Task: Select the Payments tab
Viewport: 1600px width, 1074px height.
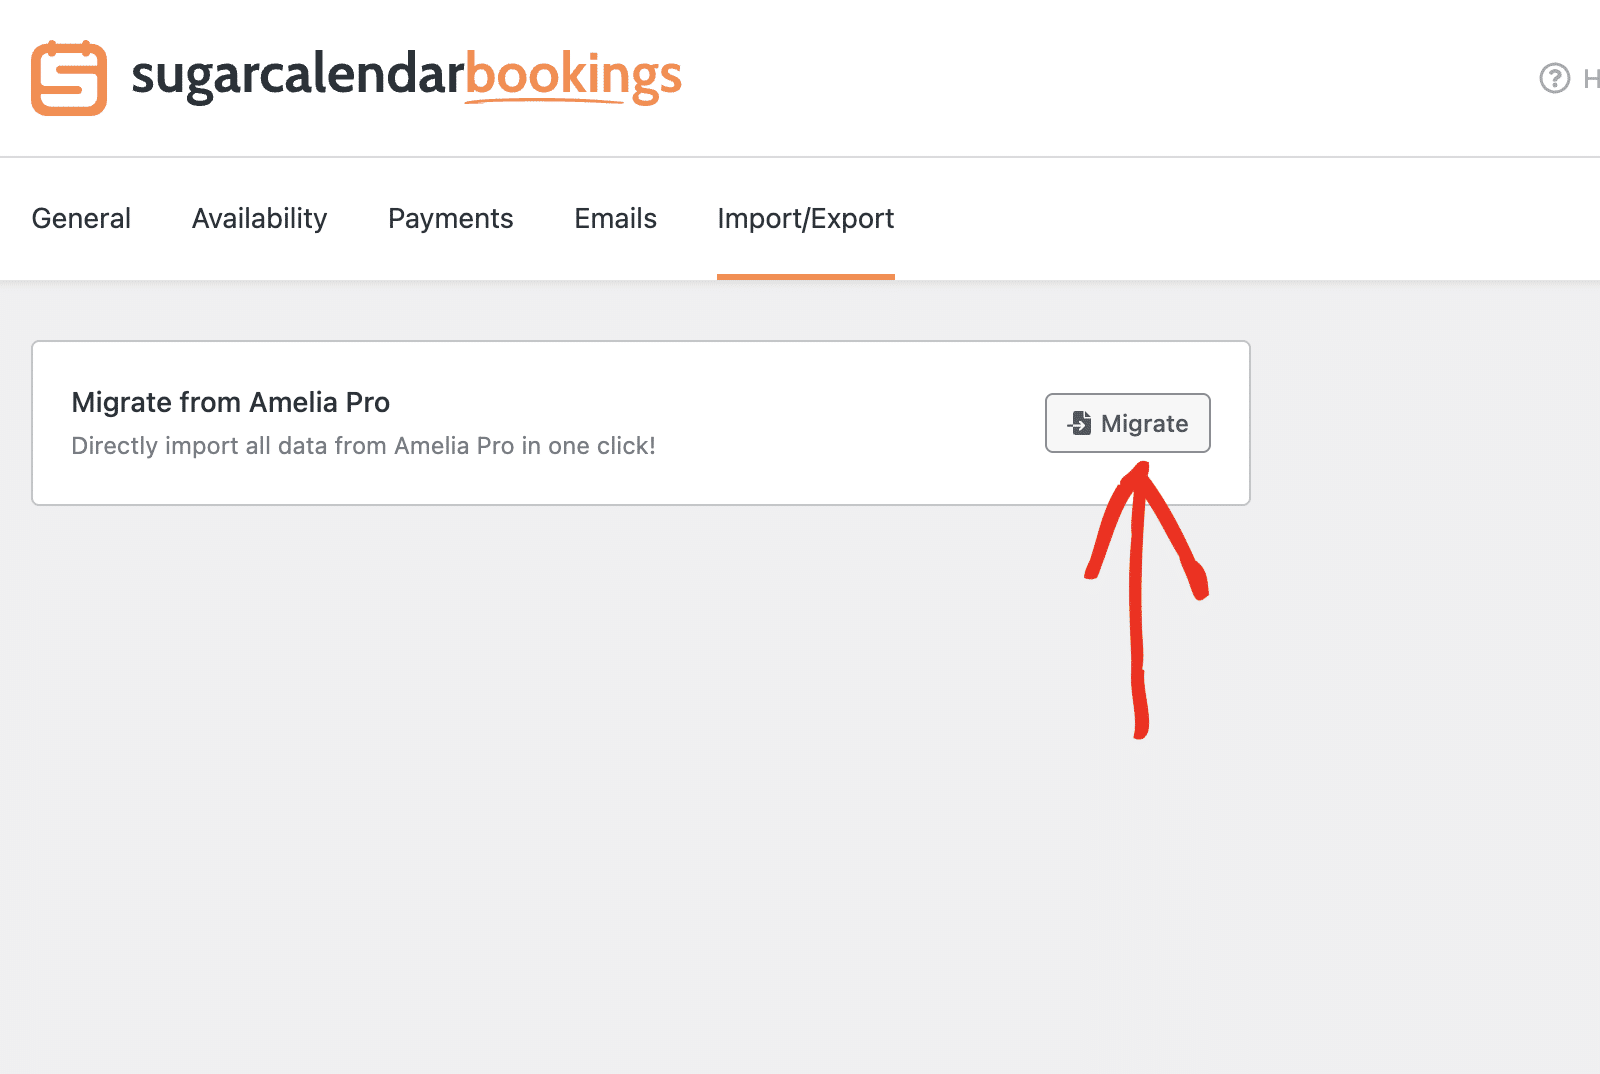Action: pos(450,218)
